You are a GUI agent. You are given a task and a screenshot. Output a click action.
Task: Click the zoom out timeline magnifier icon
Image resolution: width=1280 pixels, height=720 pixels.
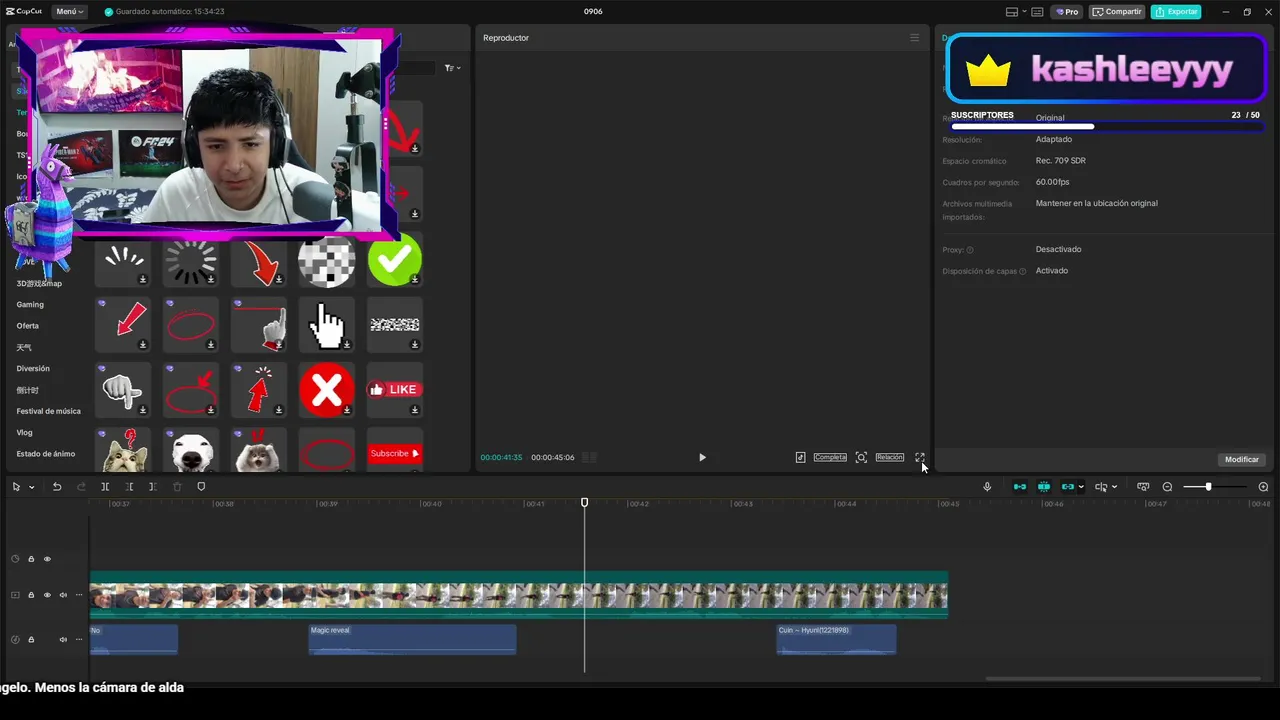(x=1167, y=487)
